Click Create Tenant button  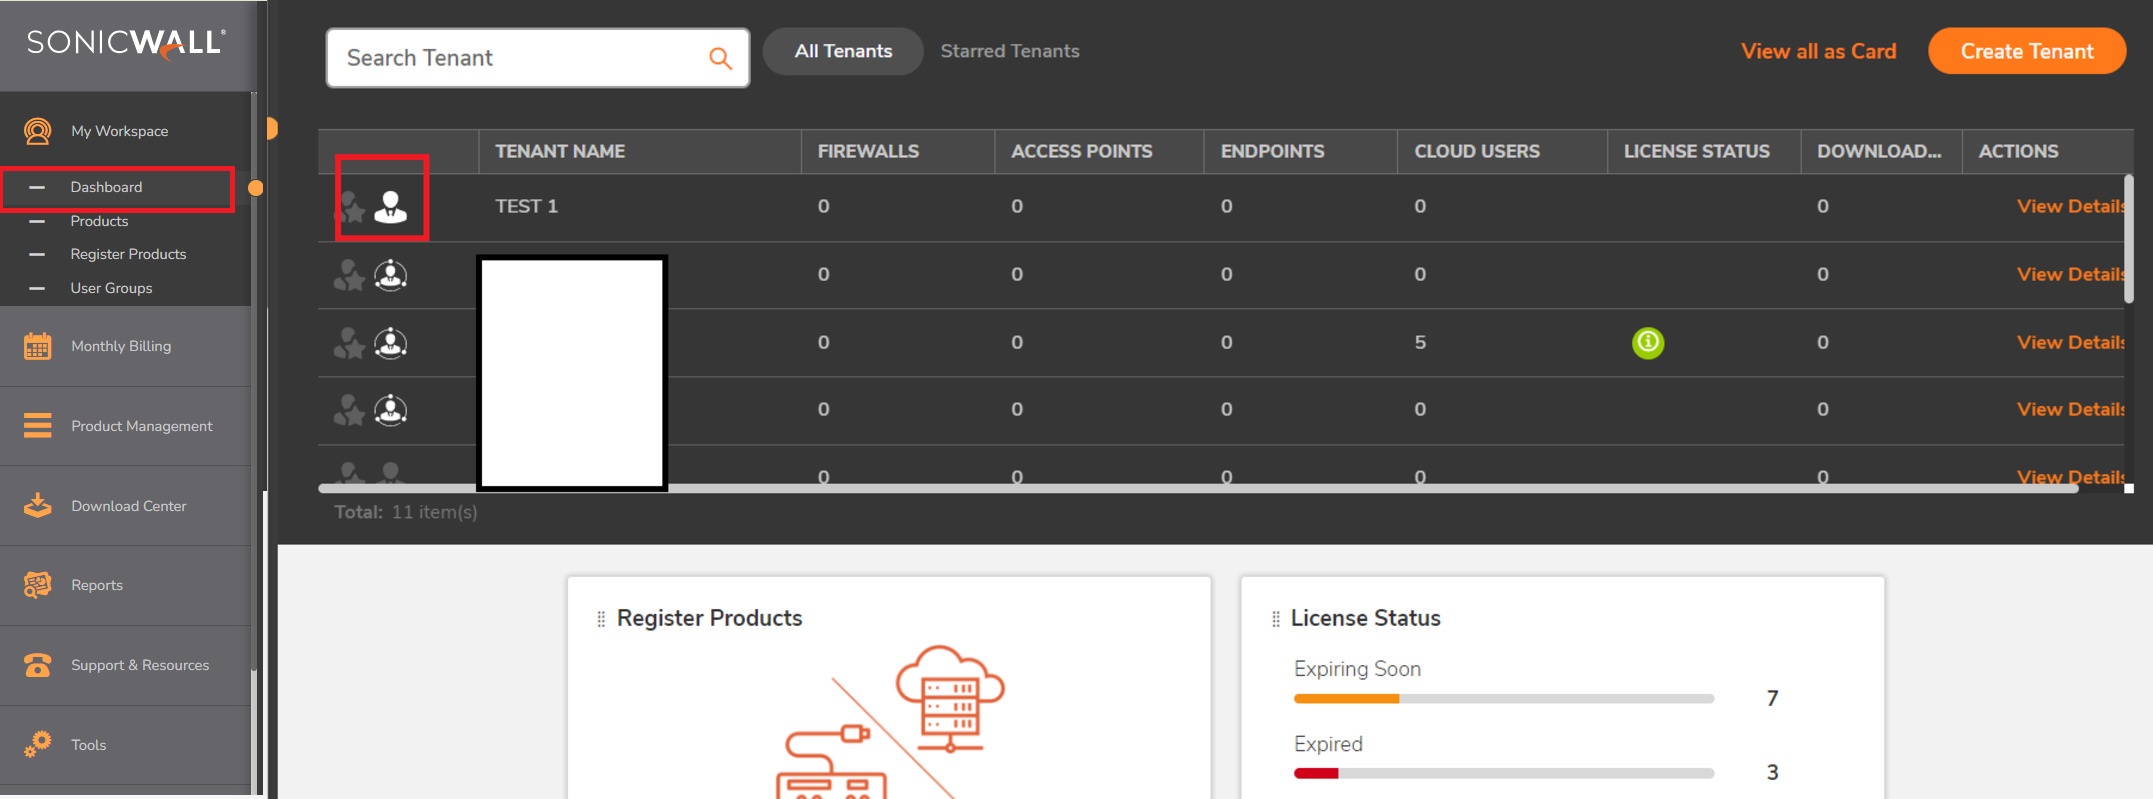[x=2027, y=51]
